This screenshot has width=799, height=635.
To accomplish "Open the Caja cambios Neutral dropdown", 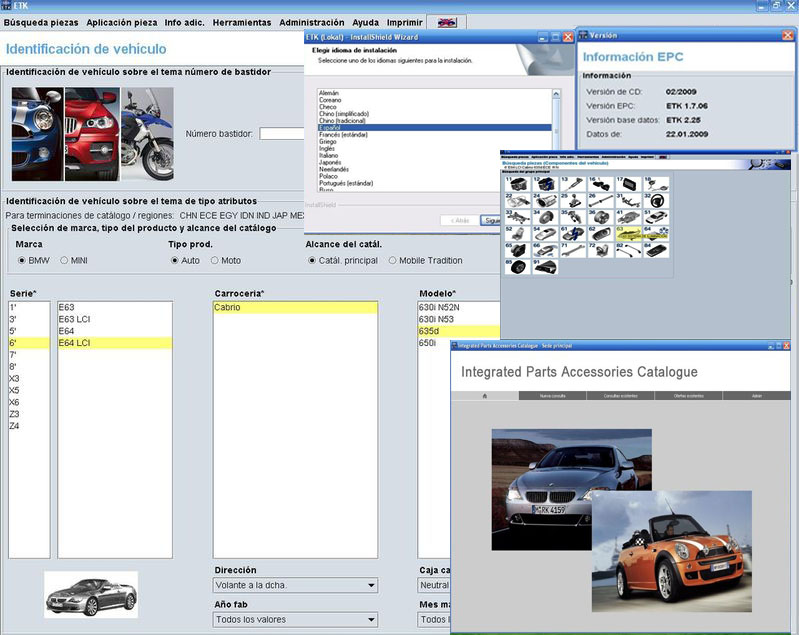I will 434,585.
